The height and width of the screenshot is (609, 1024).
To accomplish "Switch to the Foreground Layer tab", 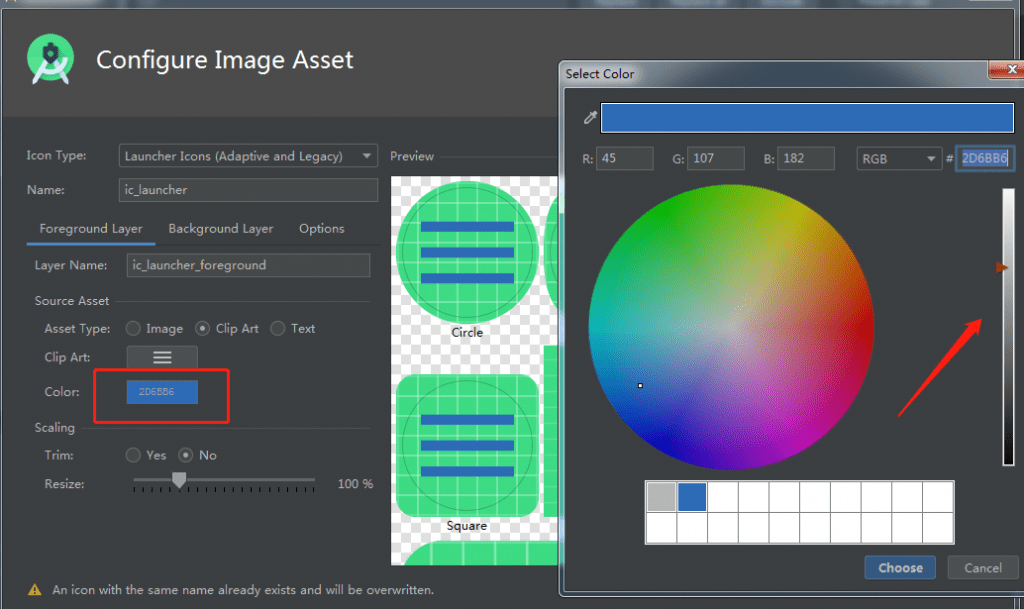I will pyautogui.click(x=91, y=229).
